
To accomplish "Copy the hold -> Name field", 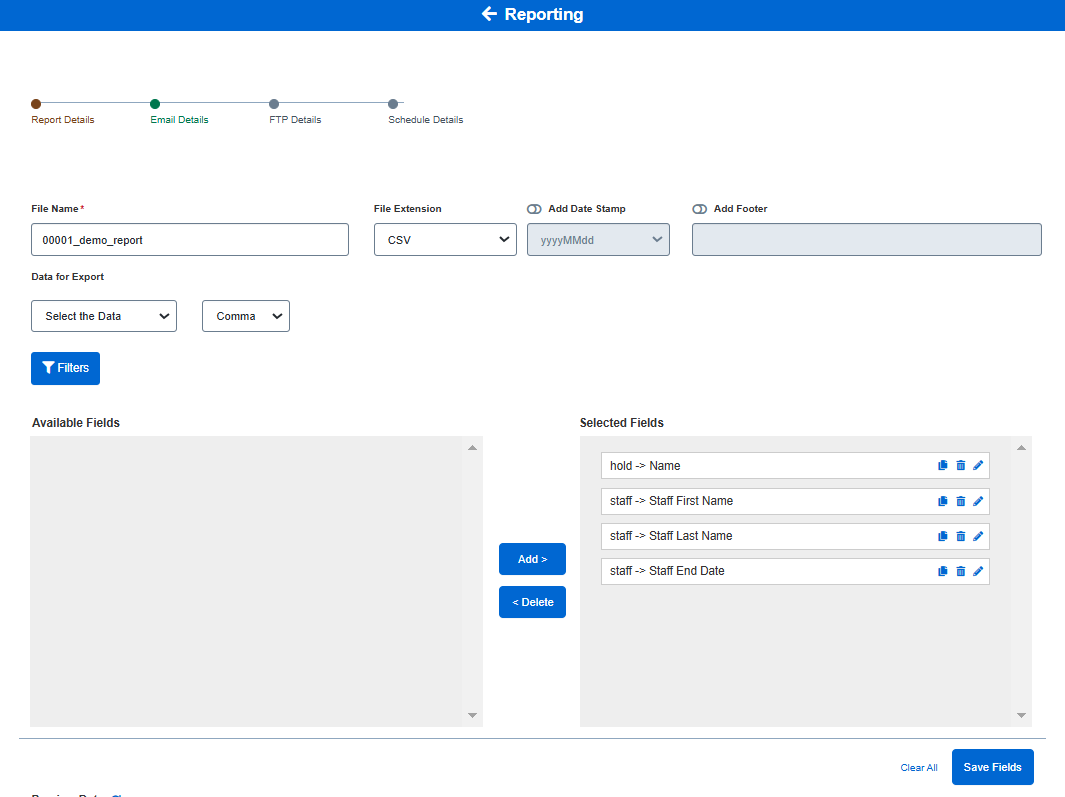I will [943, 465].
